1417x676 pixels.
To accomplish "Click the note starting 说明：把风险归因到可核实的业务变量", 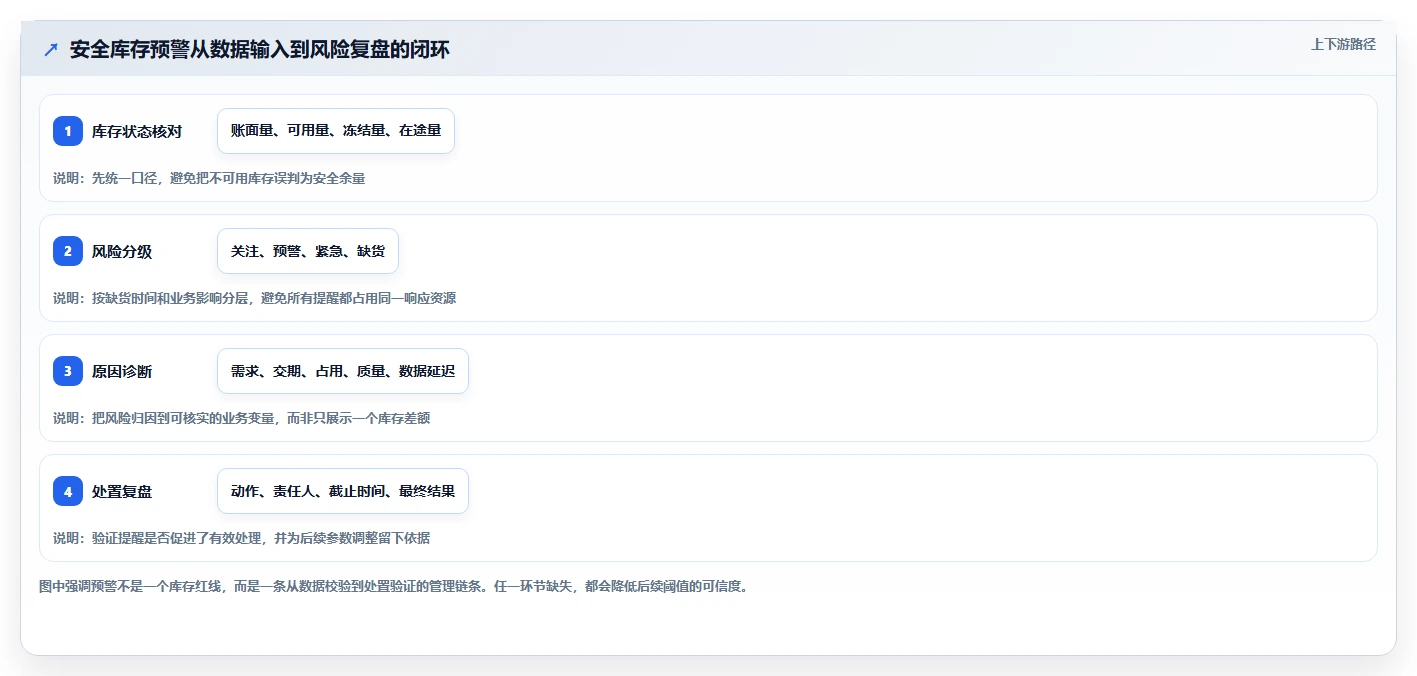I will (x=242, y=418).
